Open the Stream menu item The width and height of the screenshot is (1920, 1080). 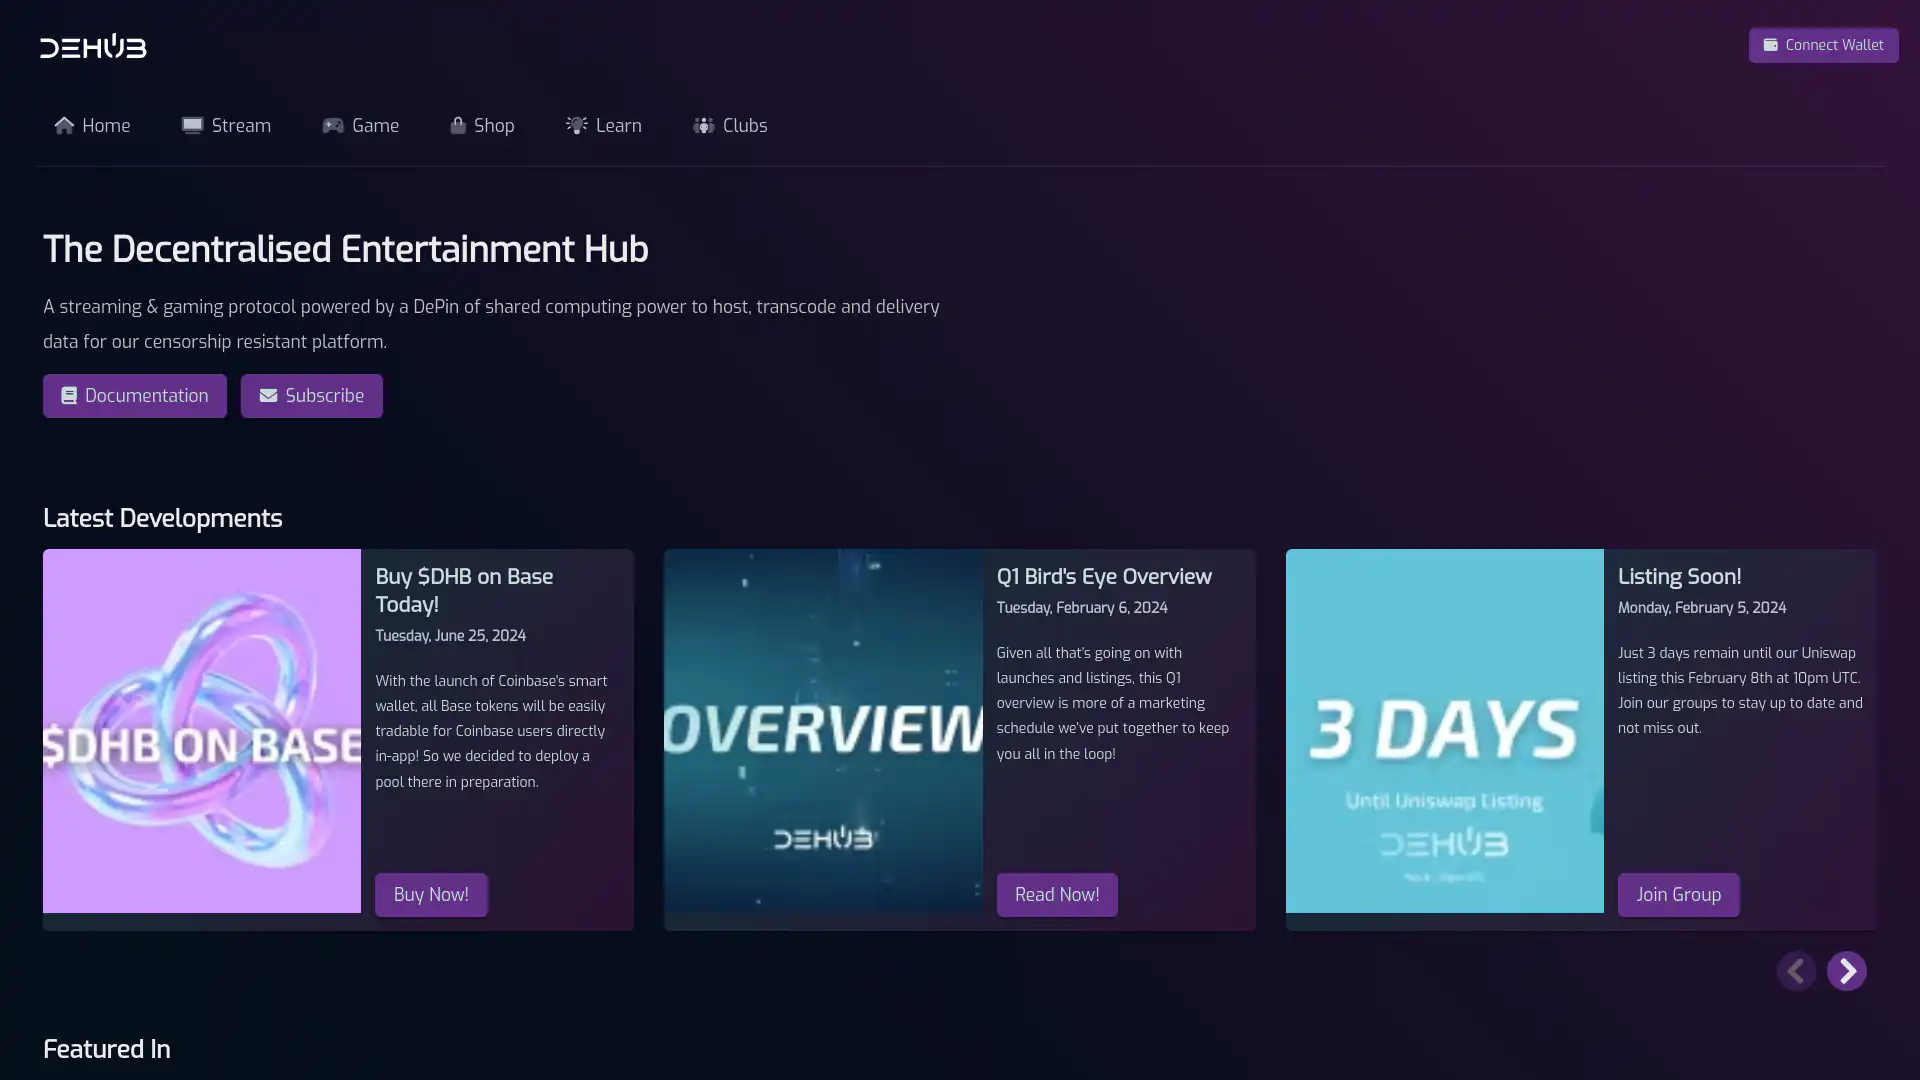241,126
